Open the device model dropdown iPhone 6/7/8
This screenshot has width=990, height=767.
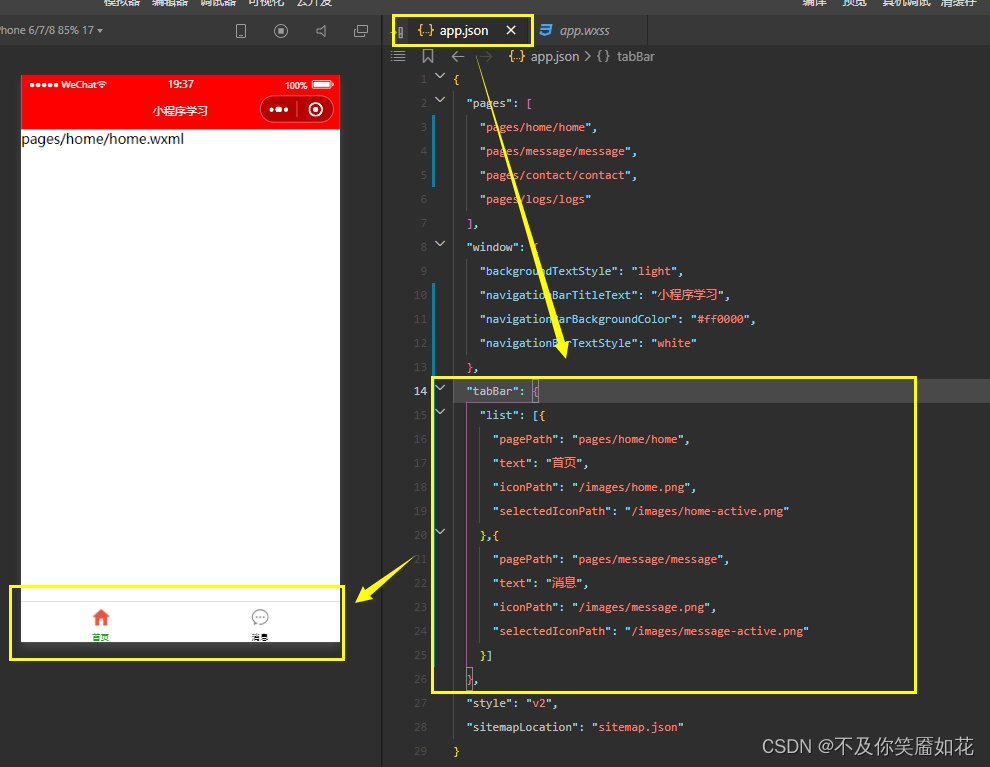pyautogui.click(x=51, y=30)
